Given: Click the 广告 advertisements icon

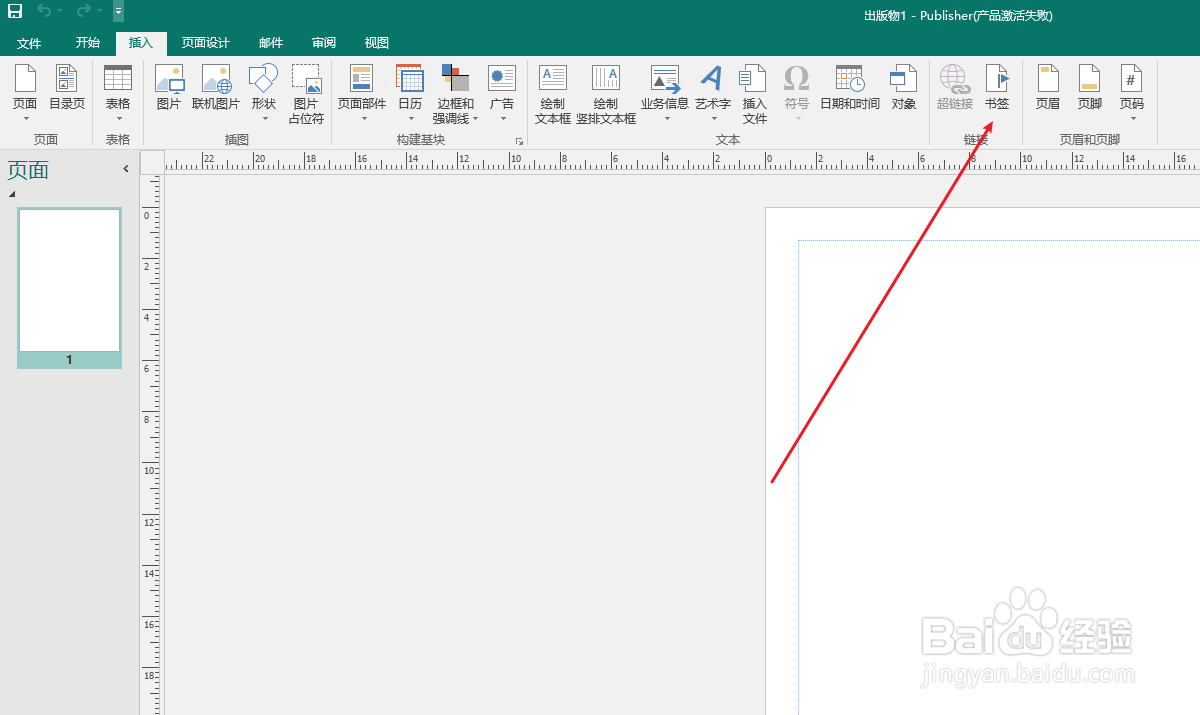Looking at the screenshot, I should (502, 78).
